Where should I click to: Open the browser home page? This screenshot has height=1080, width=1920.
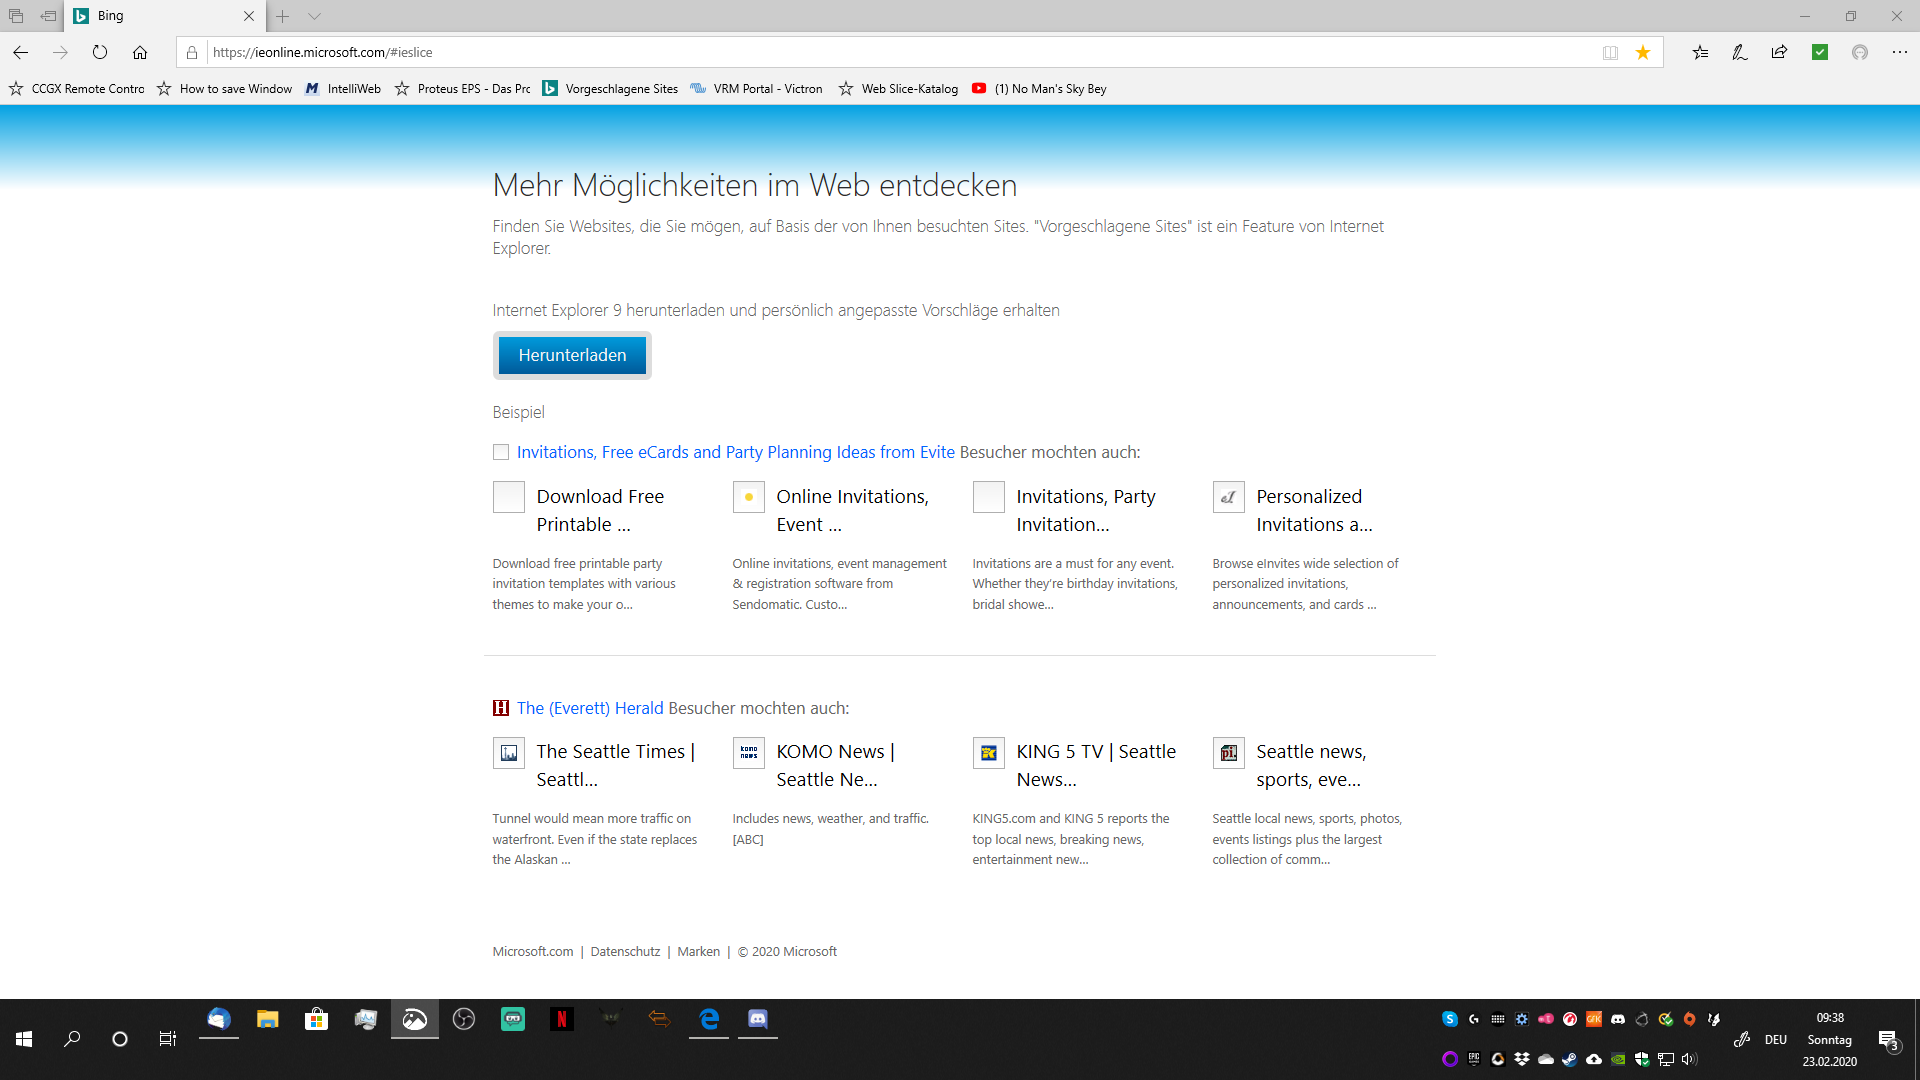click(140, 52)
